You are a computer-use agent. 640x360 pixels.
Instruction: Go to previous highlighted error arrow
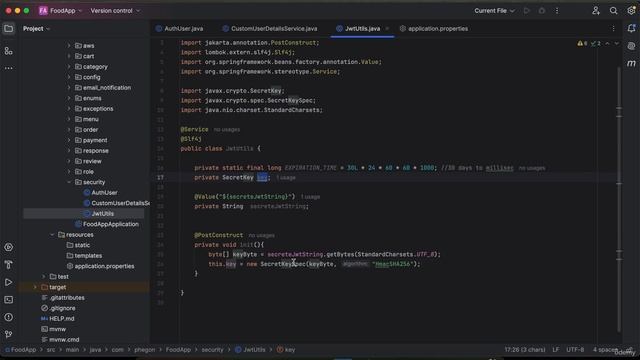pyautogui.click(x=607, y=43)
